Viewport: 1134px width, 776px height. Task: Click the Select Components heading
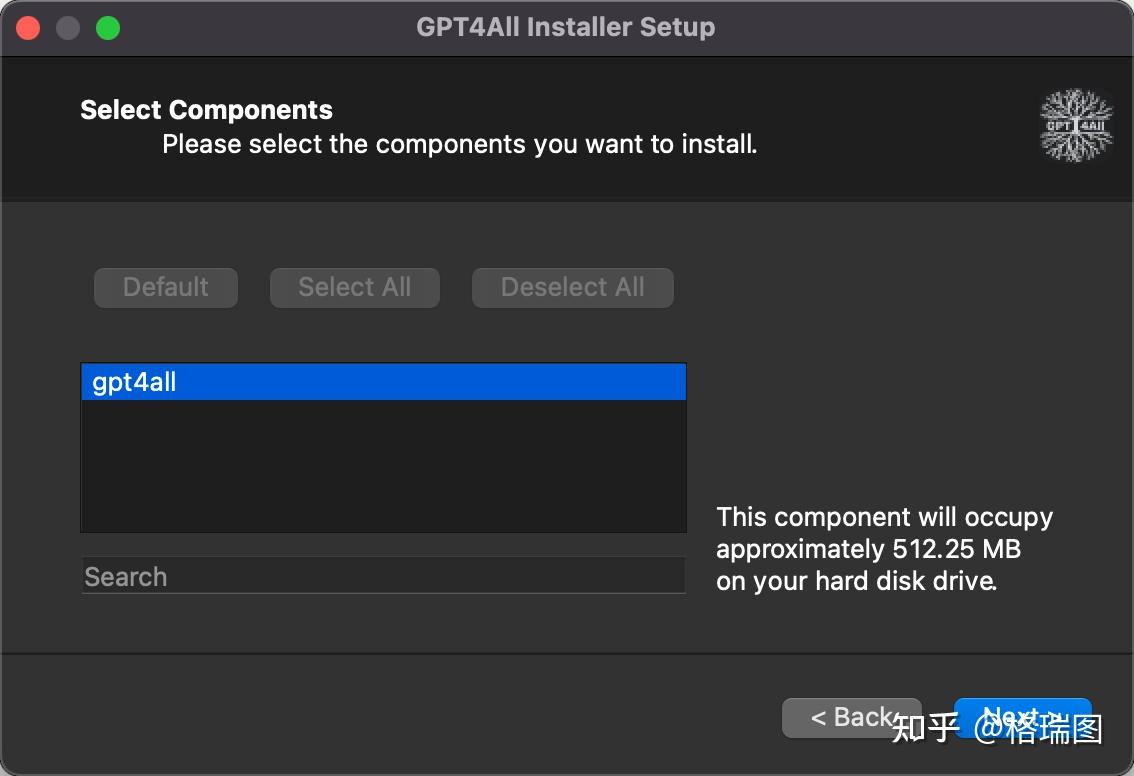[x=206, y=109]
